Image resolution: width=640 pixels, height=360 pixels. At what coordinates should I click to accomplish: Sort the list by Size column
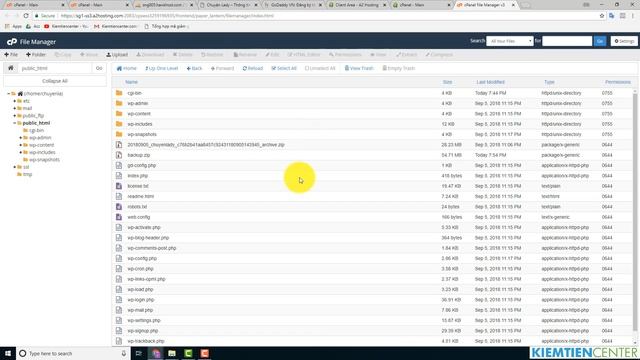click(447, 82)
